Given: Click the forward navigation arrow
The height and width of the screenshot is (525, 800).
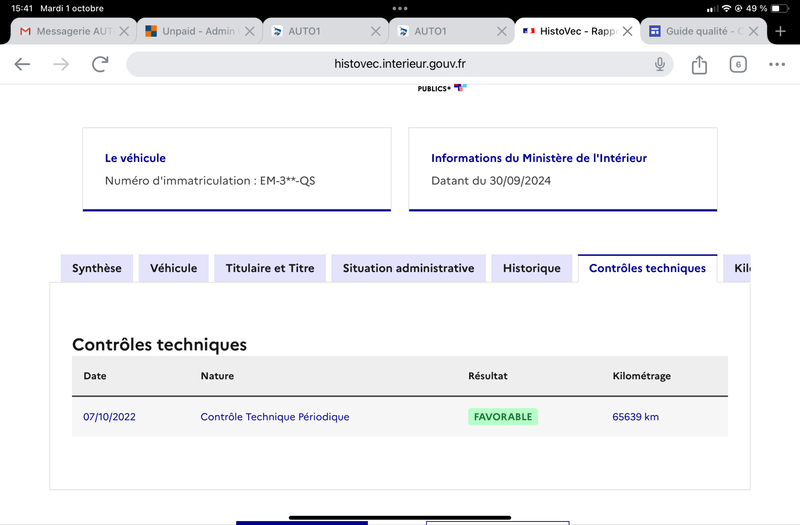Looking at the screenshot, I should coord(61,64).
